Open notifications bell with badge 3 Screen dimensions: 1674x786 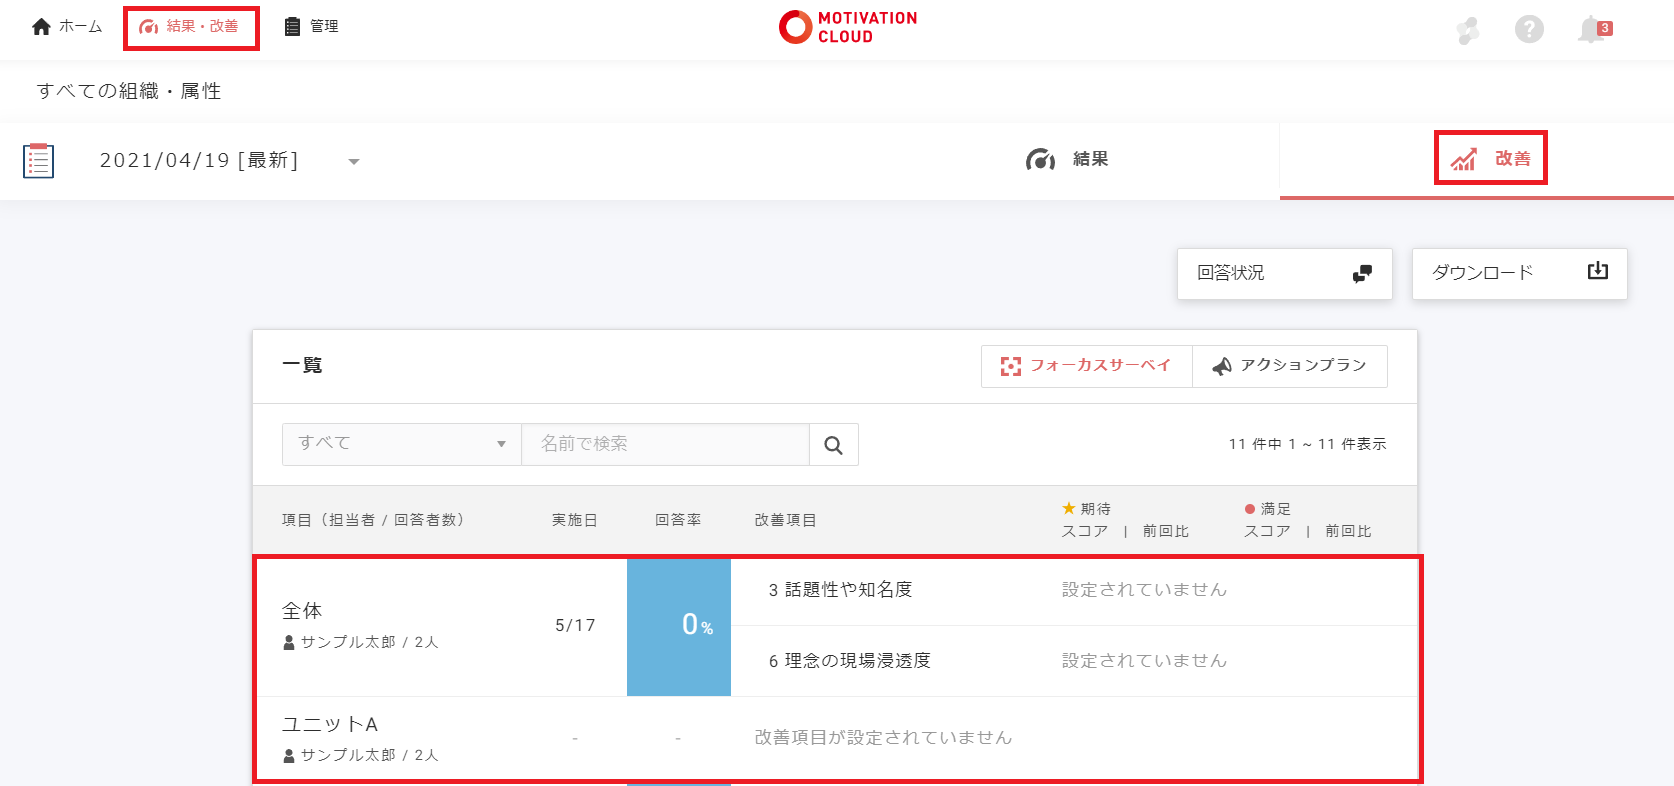click(x=1594, y=30)
